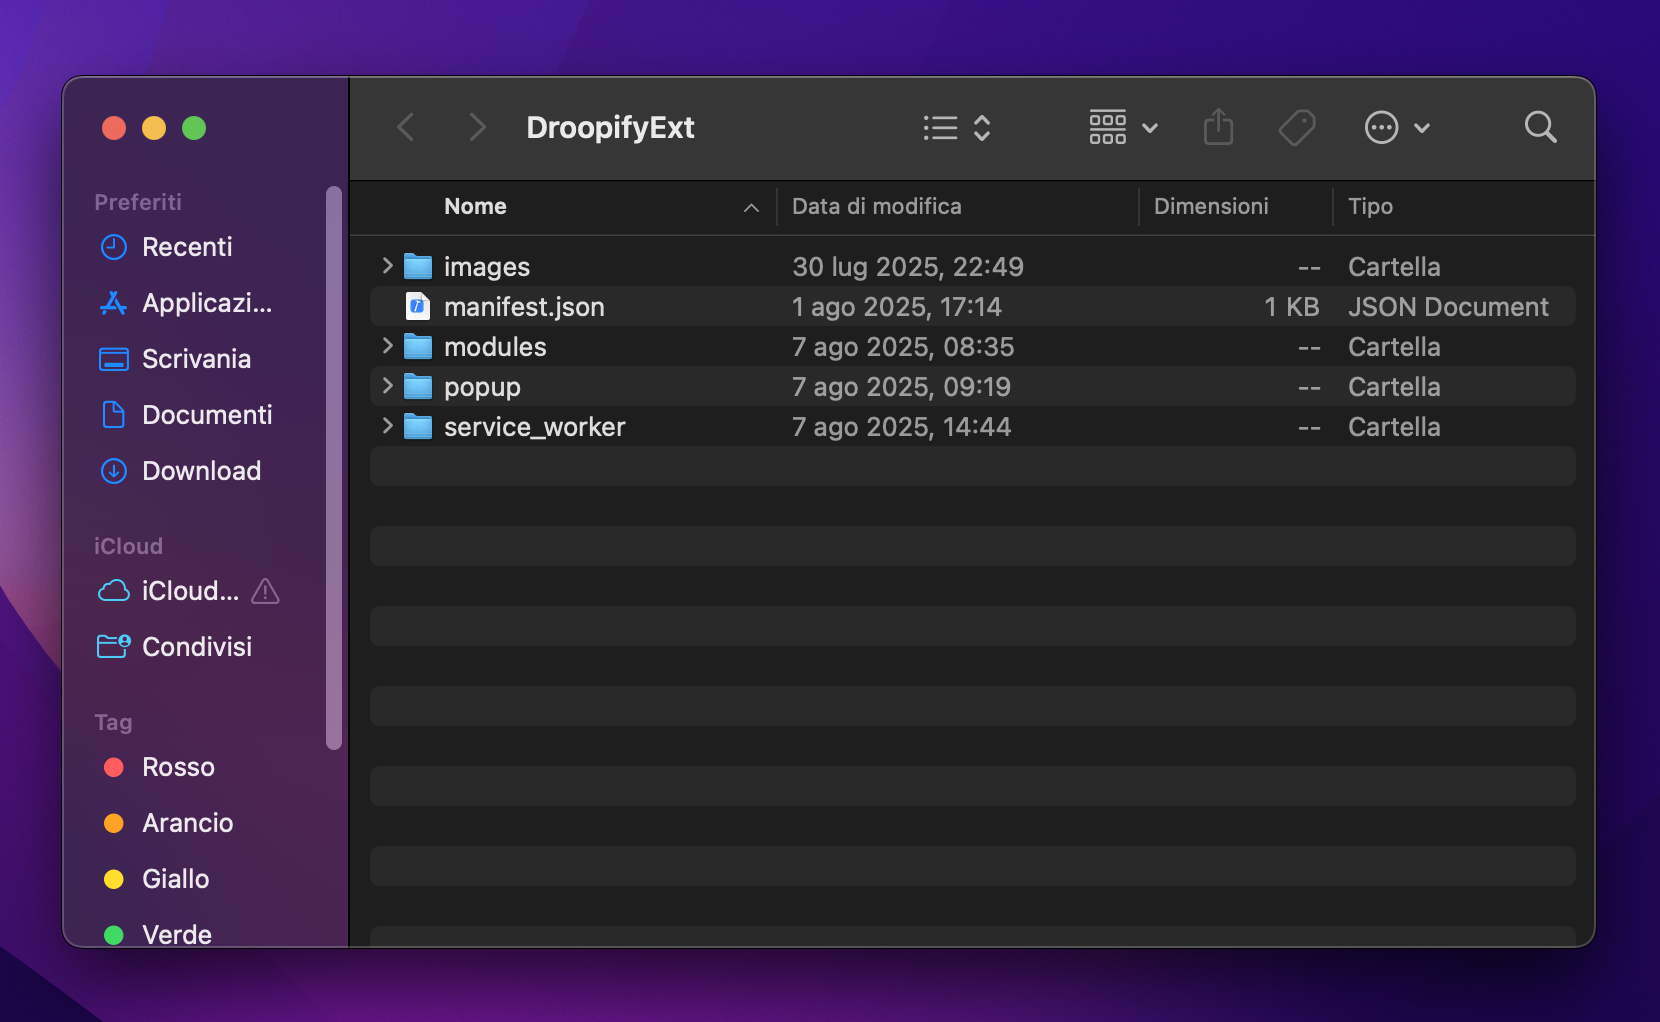Select the modules folder icon
Viewport: 1660px width, 1022px height.
(x=418, y=346)
